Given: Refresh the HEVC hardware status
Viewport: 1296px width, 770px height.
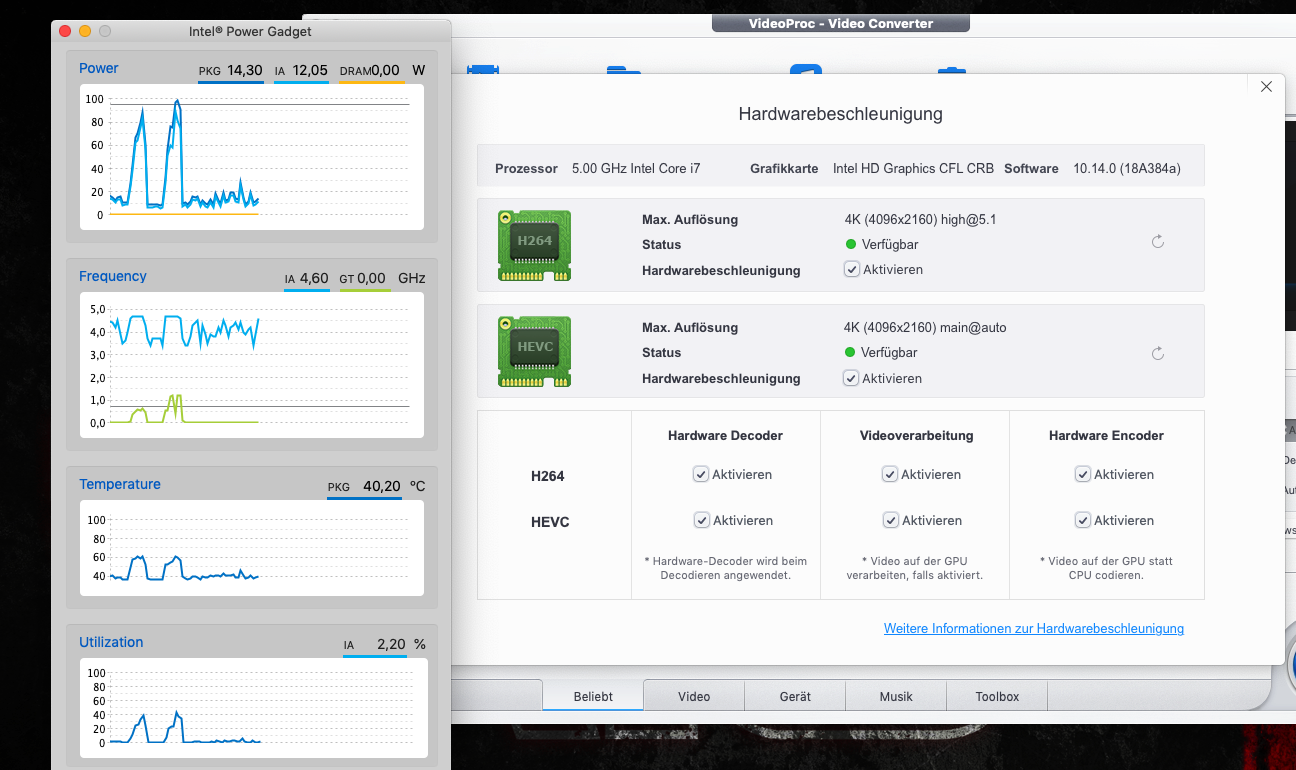Looking at the screenshot, I should [x=1158, y=353].
